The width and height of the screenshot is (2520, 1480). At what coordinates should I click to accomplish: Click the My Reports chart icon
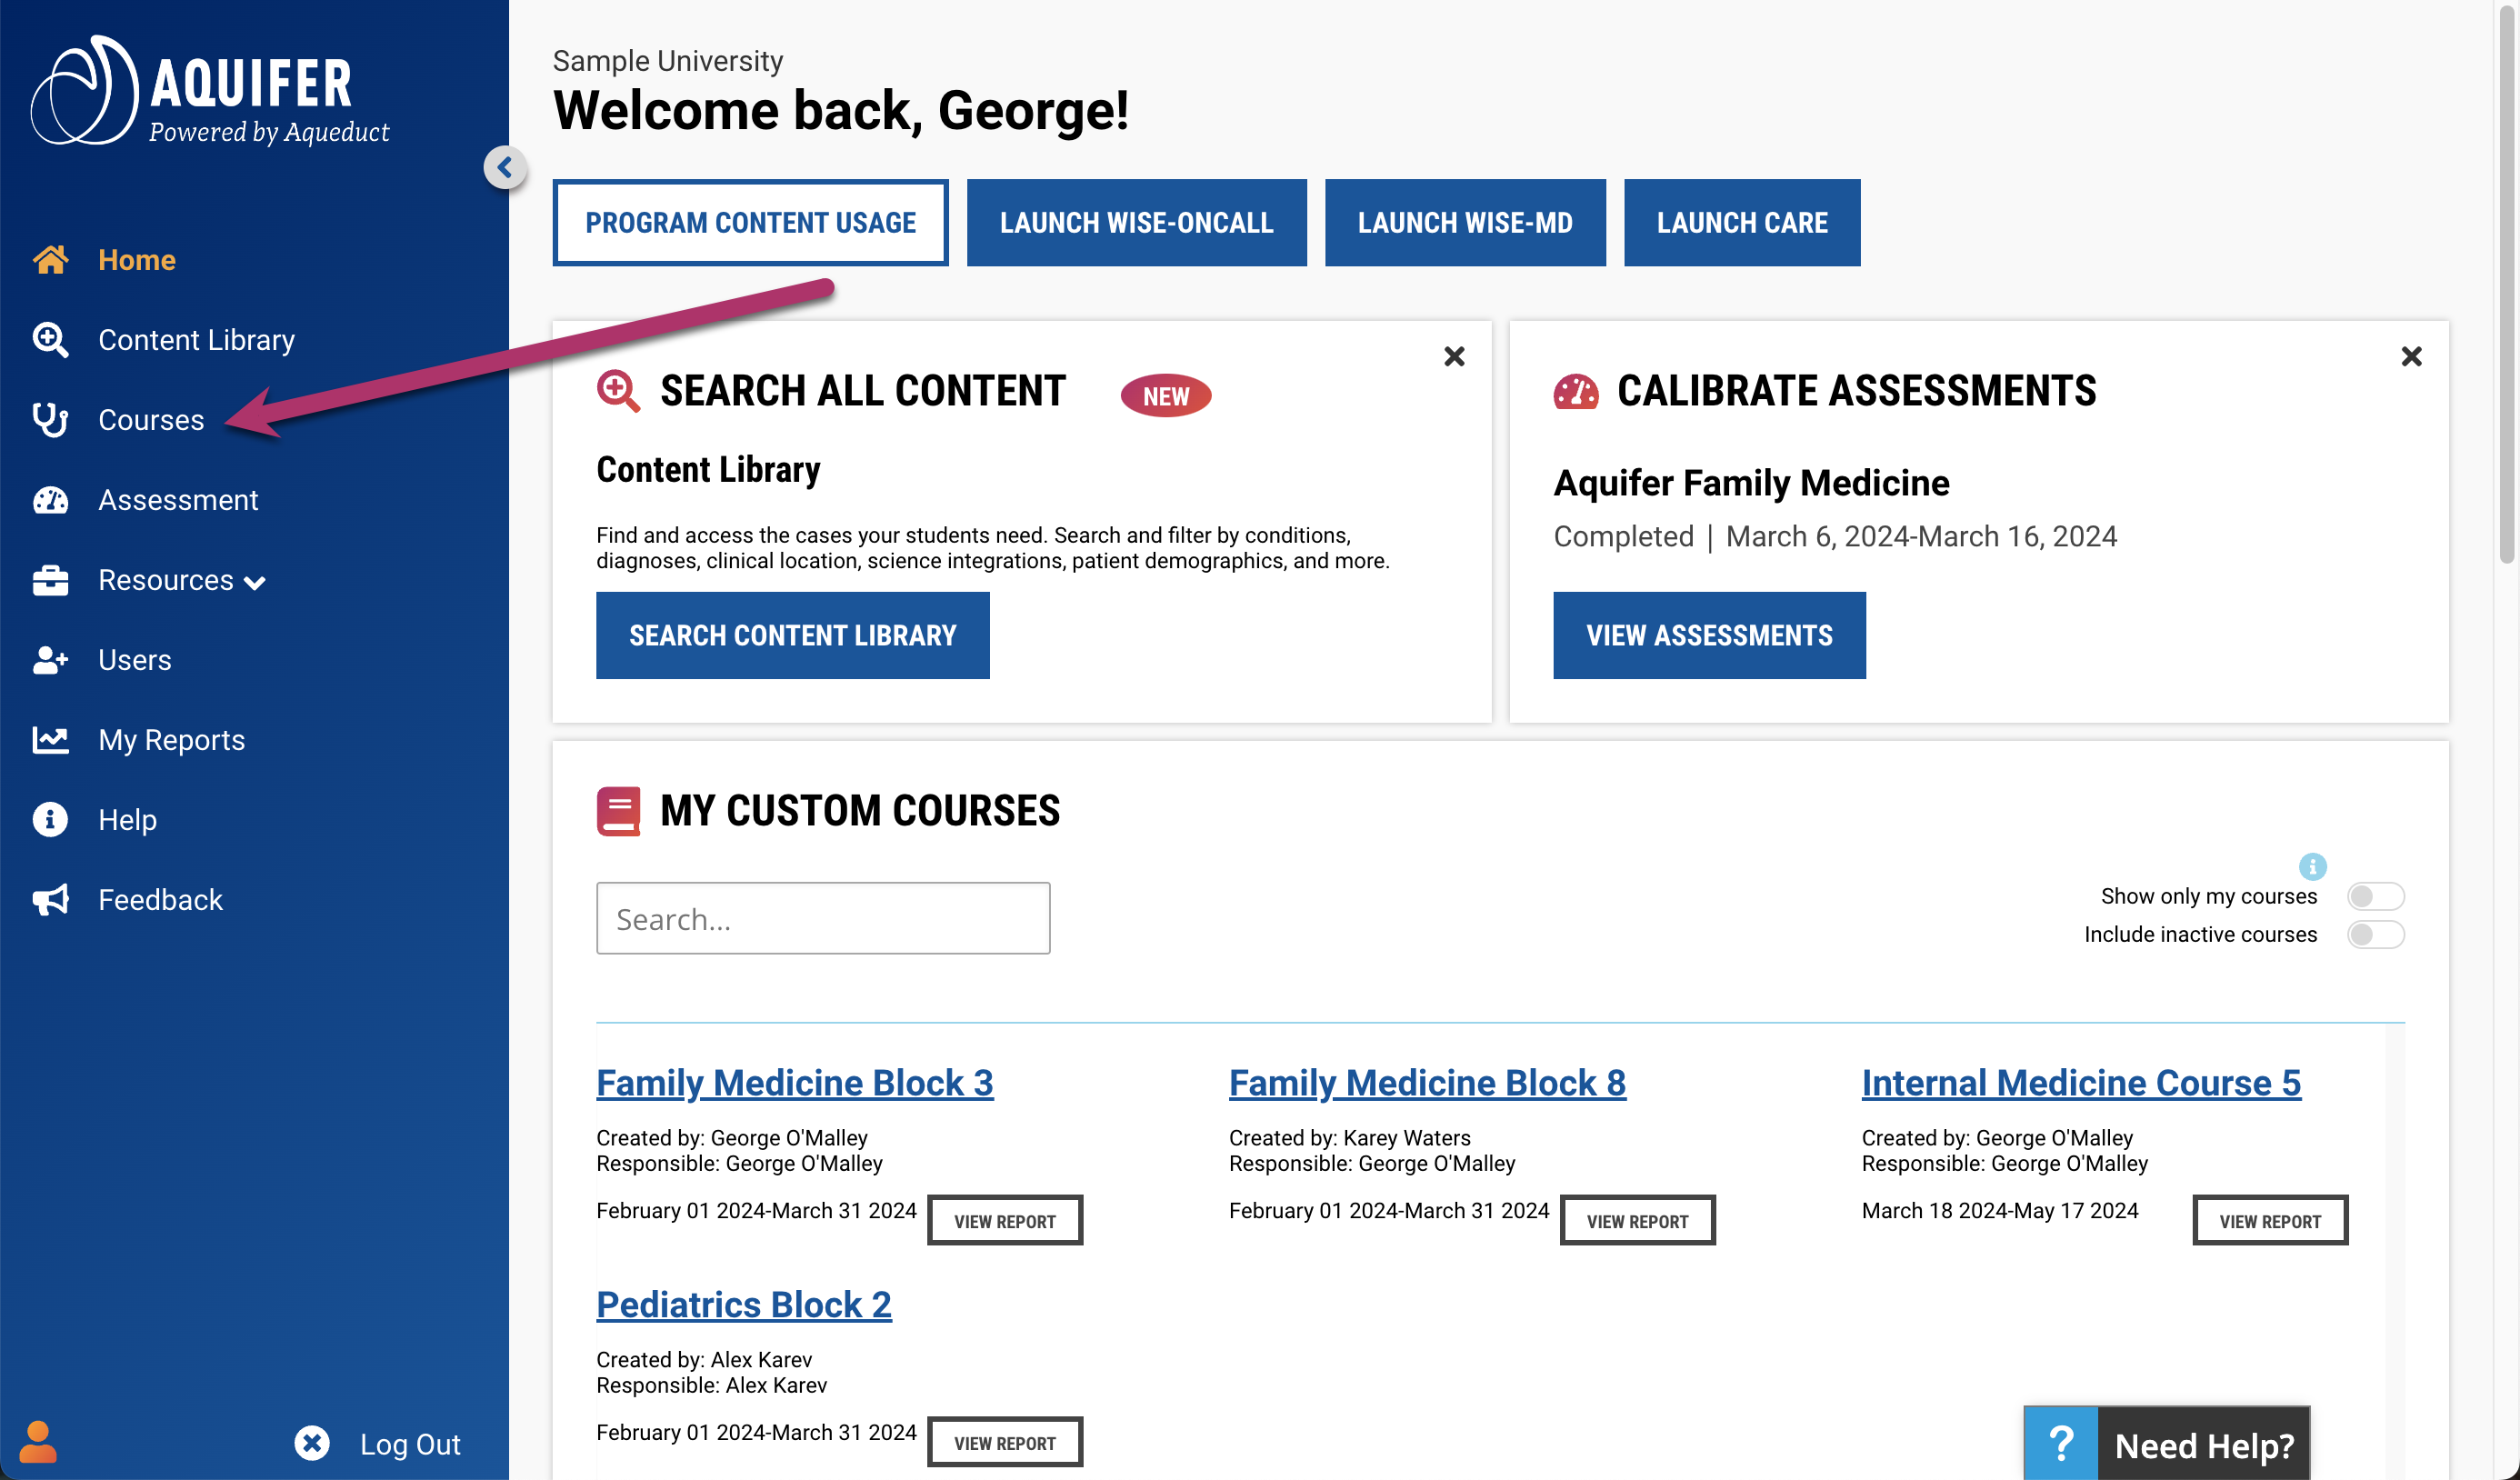click(50, 740)
